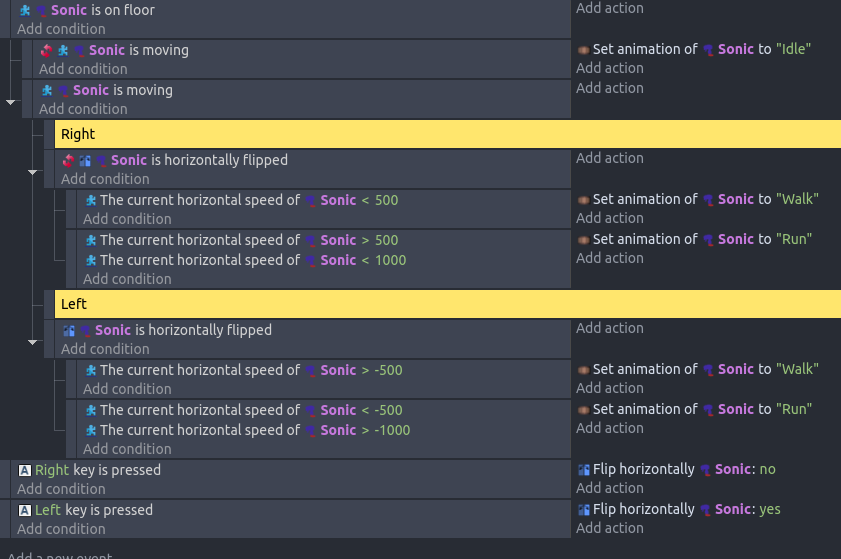Click the Sonic object icon in the "Idle" action
The width and height of the screenshot is (841, 559).
tap(708, 50)
